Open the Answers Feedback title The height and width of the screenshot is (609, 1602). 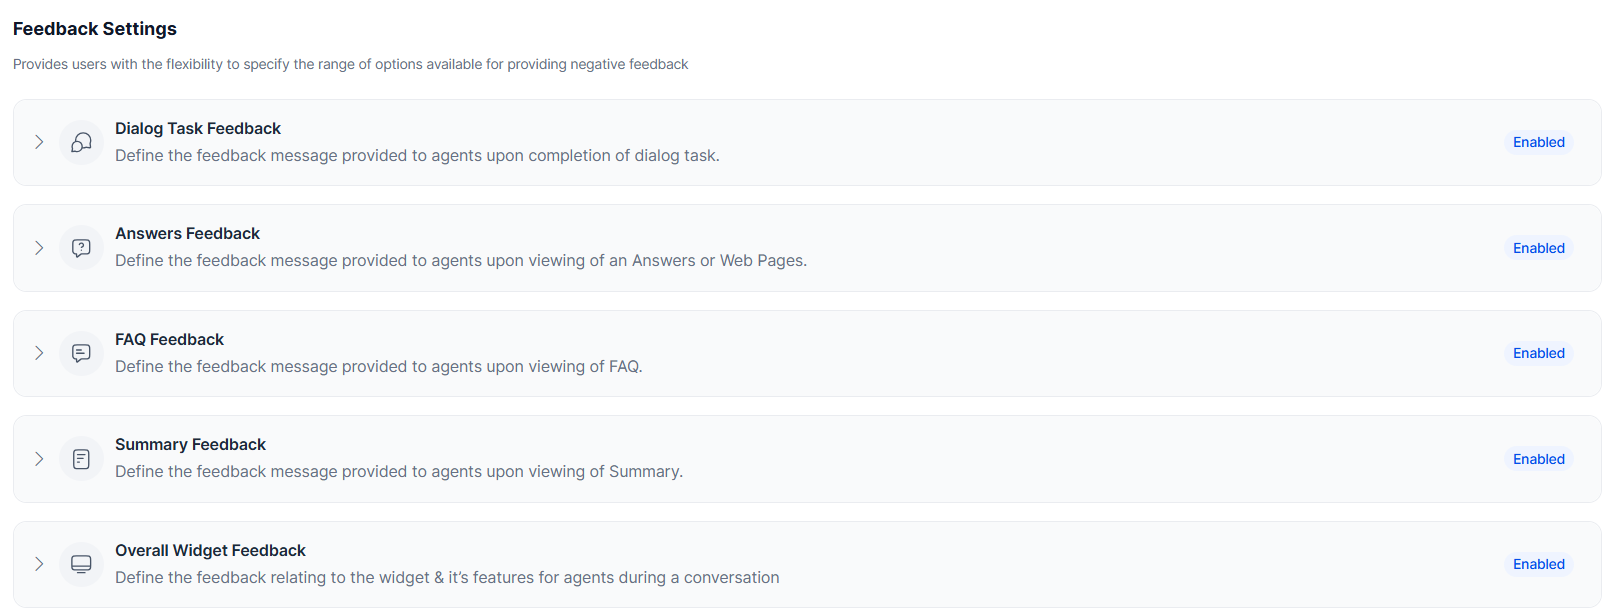pyautogui.click(x=187, y=233)
